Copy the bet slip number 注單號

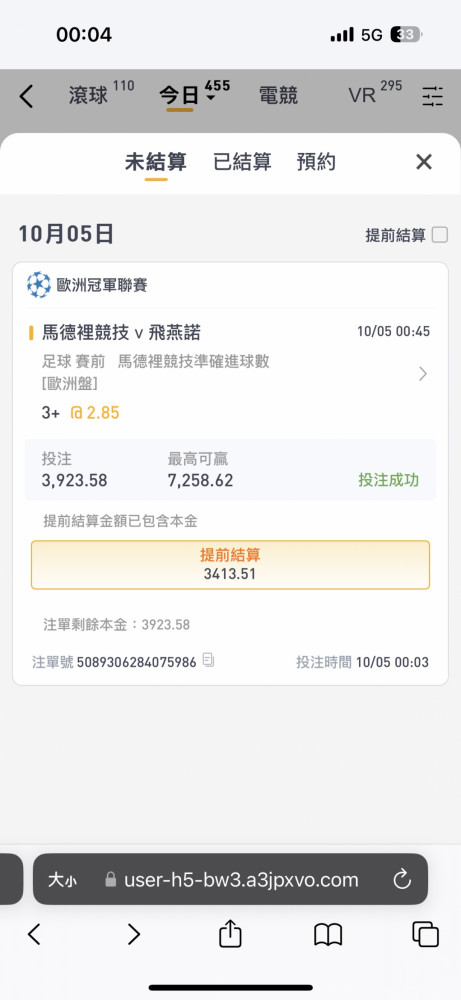coord(208,659)
